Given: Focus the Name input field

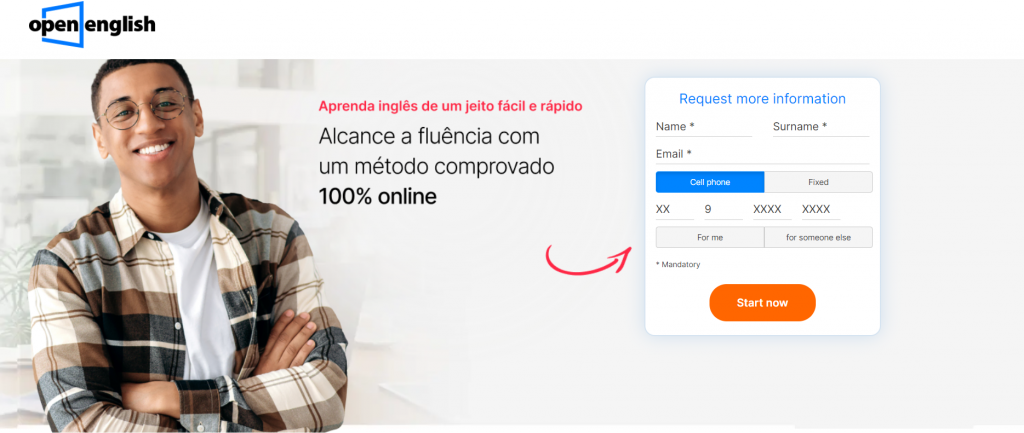Looking at the screenshot, I should coord(704,127).
